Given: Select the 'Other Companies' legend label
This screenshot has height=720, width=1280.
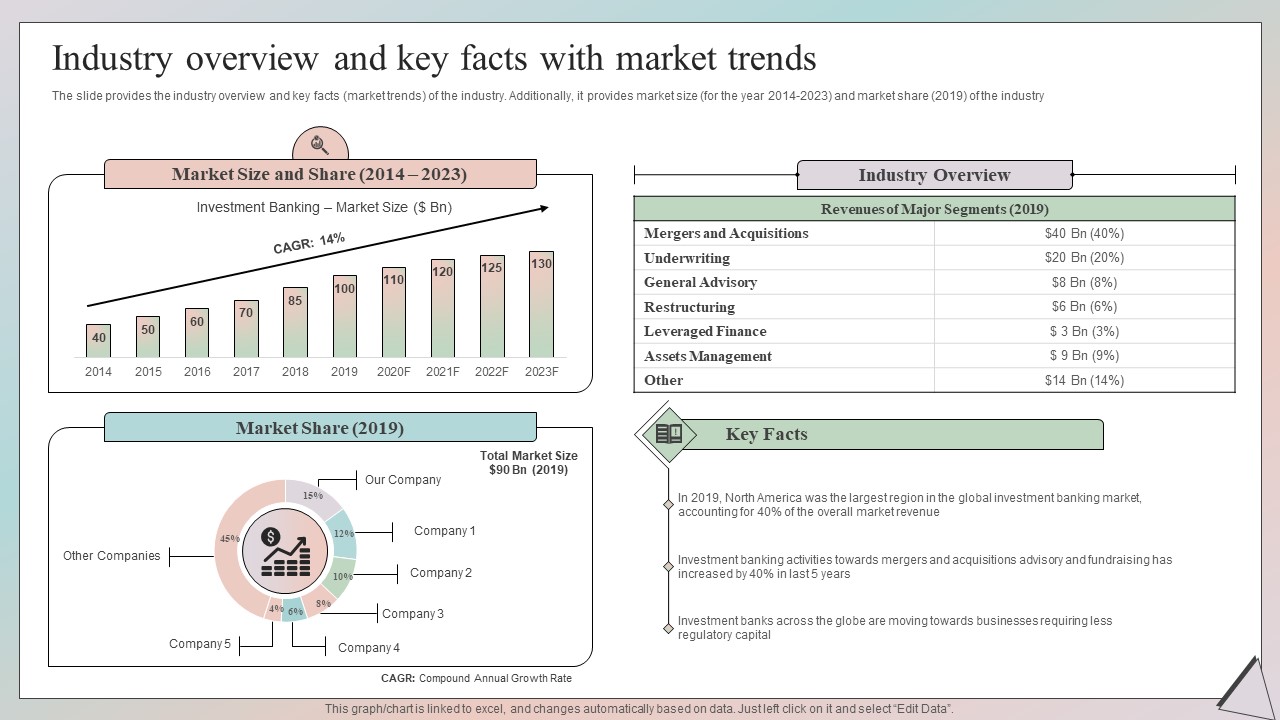Looking at the screenshot, I should point(112,556).
